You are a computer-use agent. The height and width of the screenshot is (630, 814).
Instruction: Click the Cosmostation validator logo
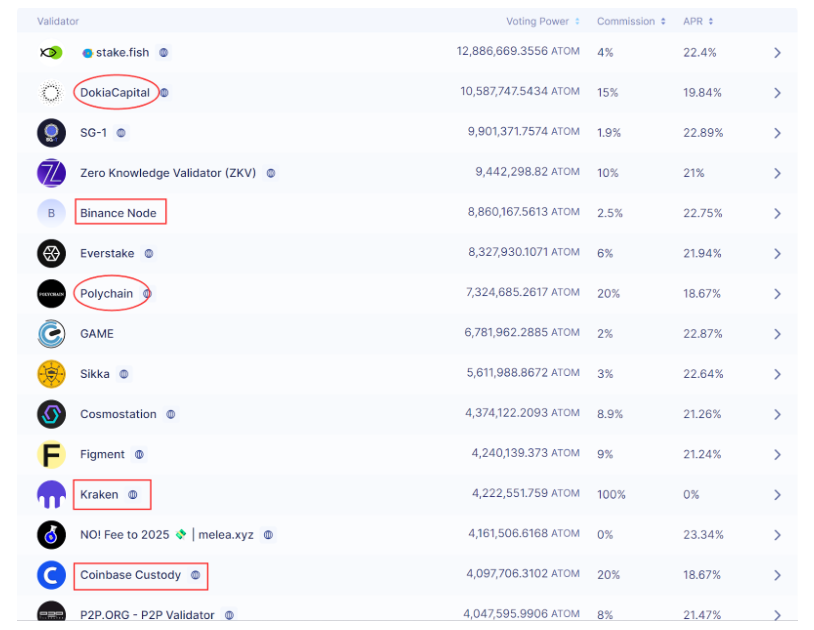click(51, 414)
